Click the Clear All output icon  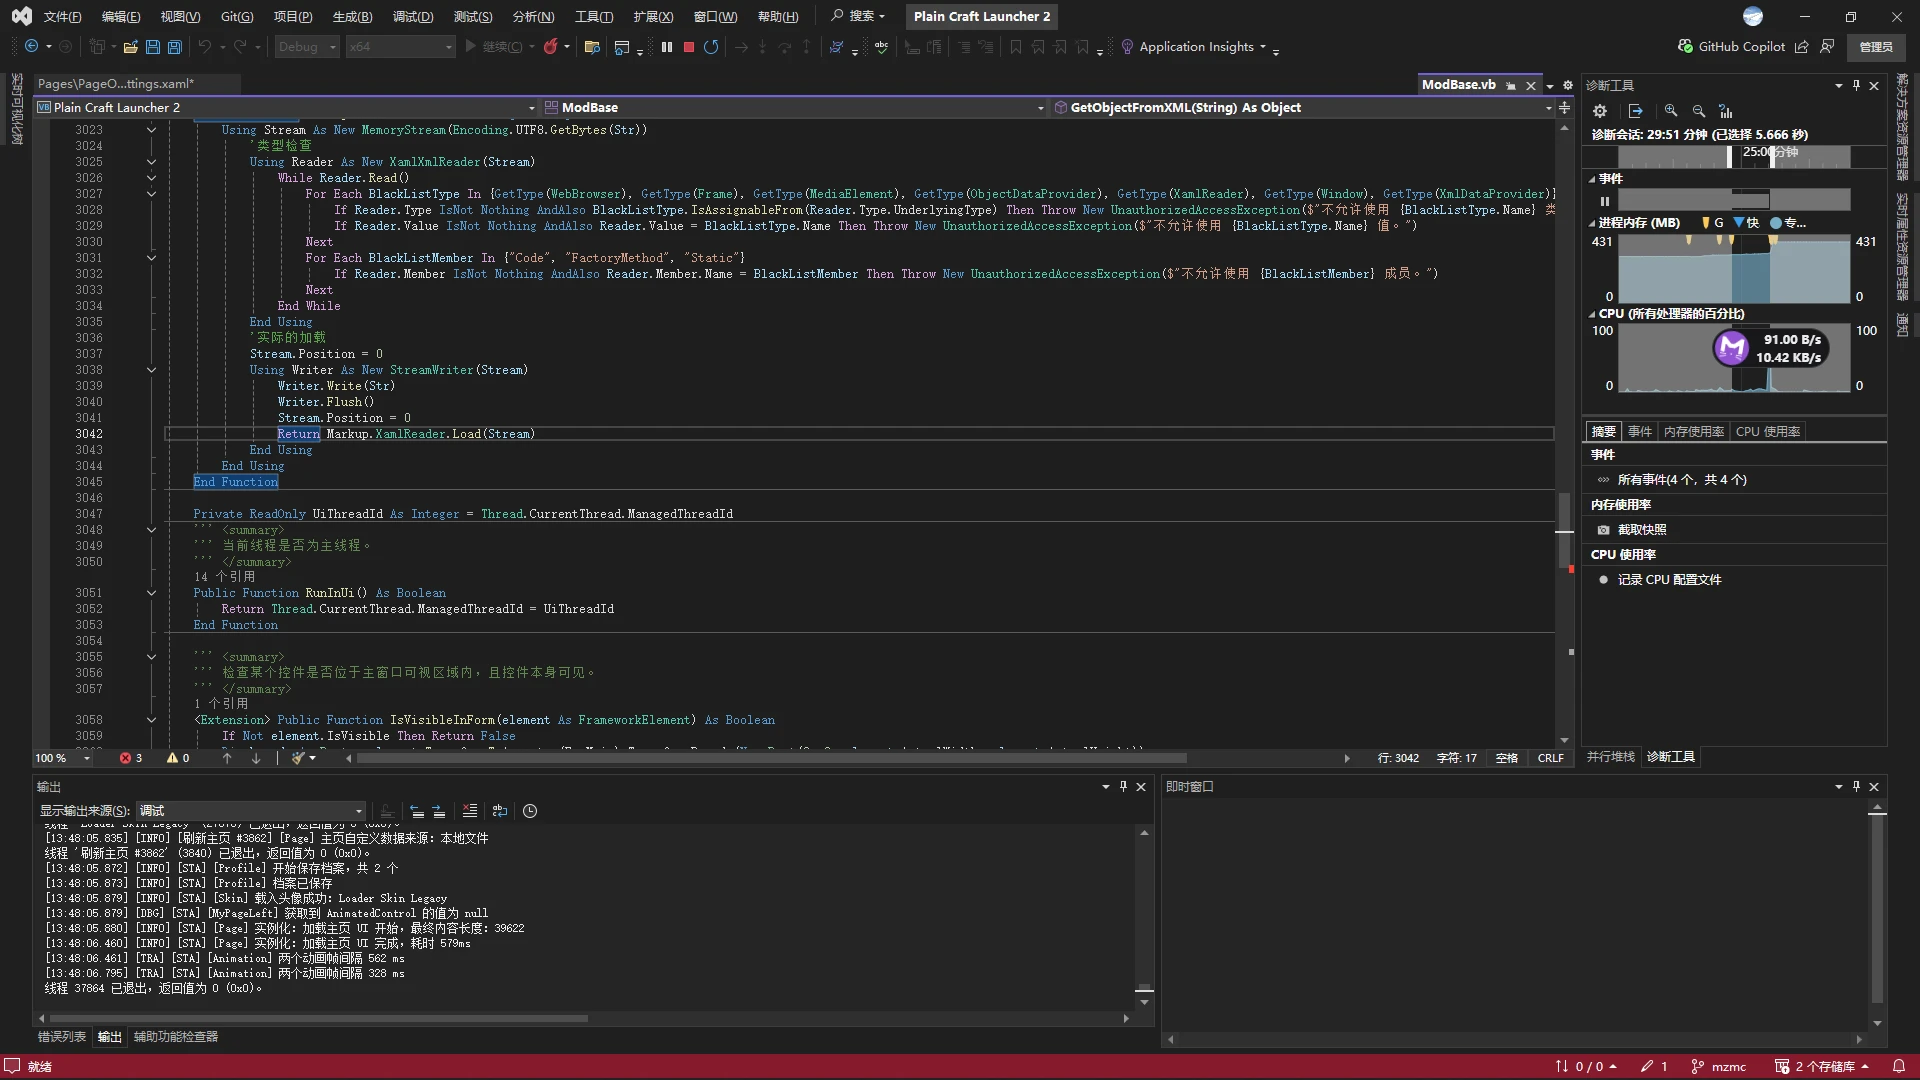click(x=470, y=811)
